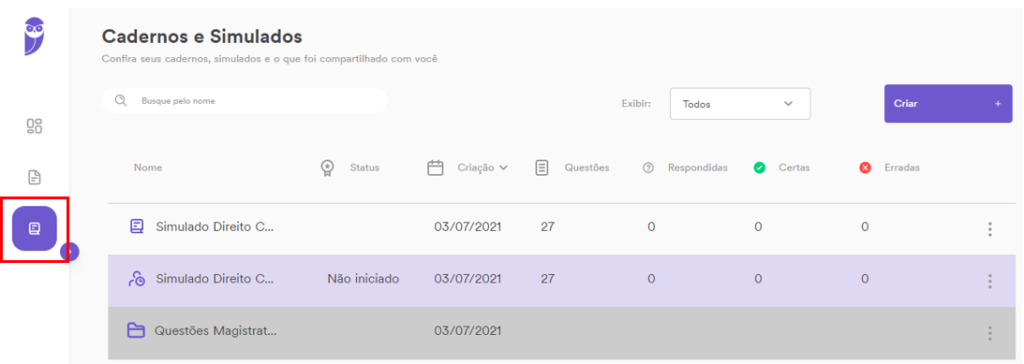Viewport: 1024px width, 364px height.
Task: Click the folder icon of Questões Magistrat...
Action: 135,331
